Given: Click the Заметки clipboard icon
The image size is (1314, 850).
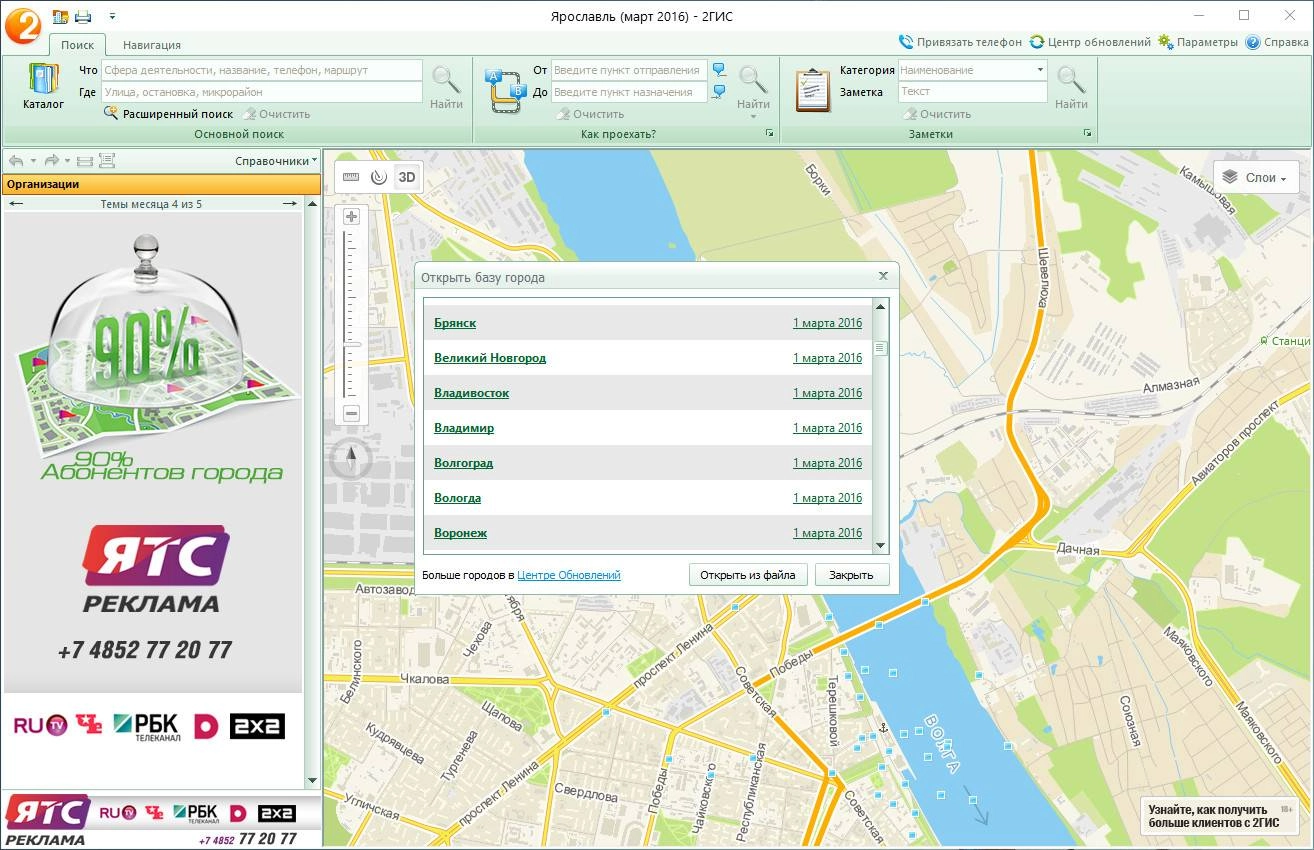Looking at the screenshot, I should pos(813,90).
